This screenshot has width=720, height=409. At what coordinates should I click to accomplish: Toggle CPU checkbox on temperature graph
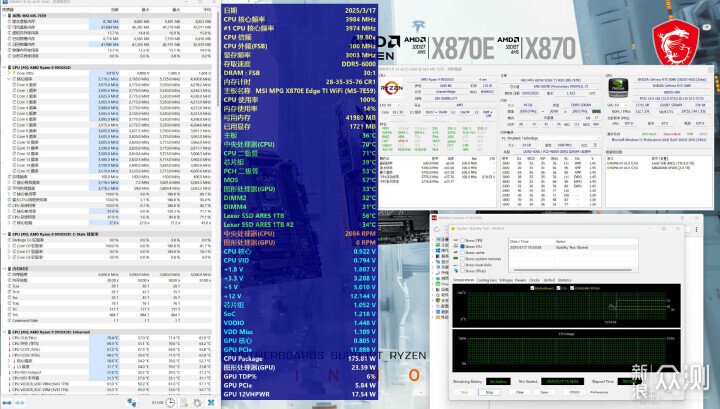coord(558,288)
